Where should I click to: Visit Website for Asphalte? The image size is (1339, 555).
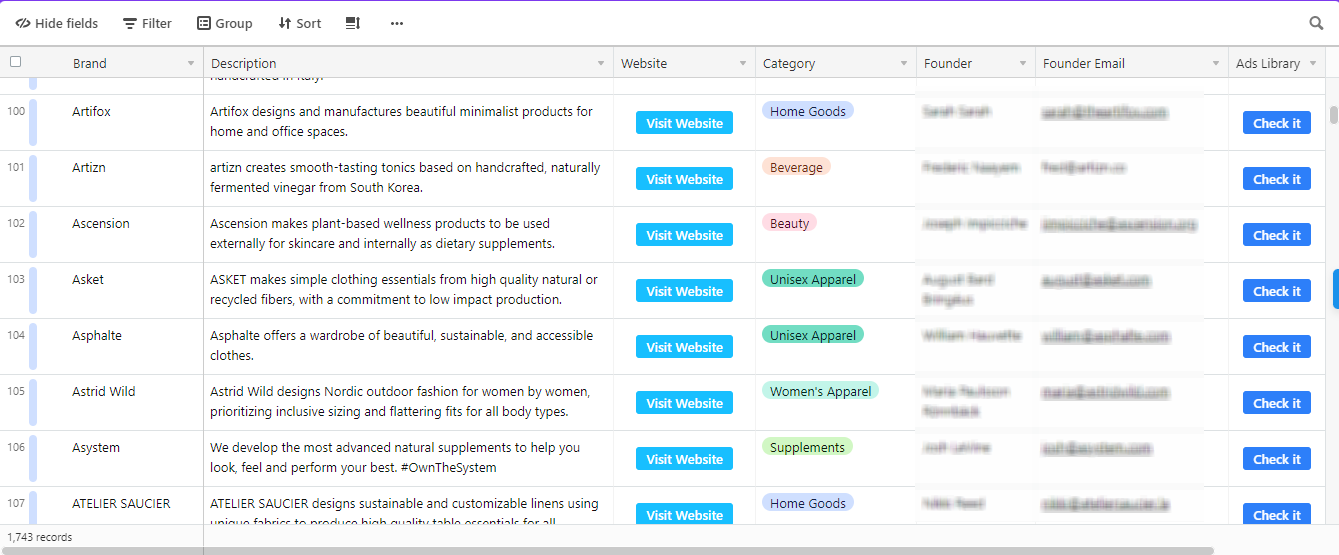coord(684,347)
